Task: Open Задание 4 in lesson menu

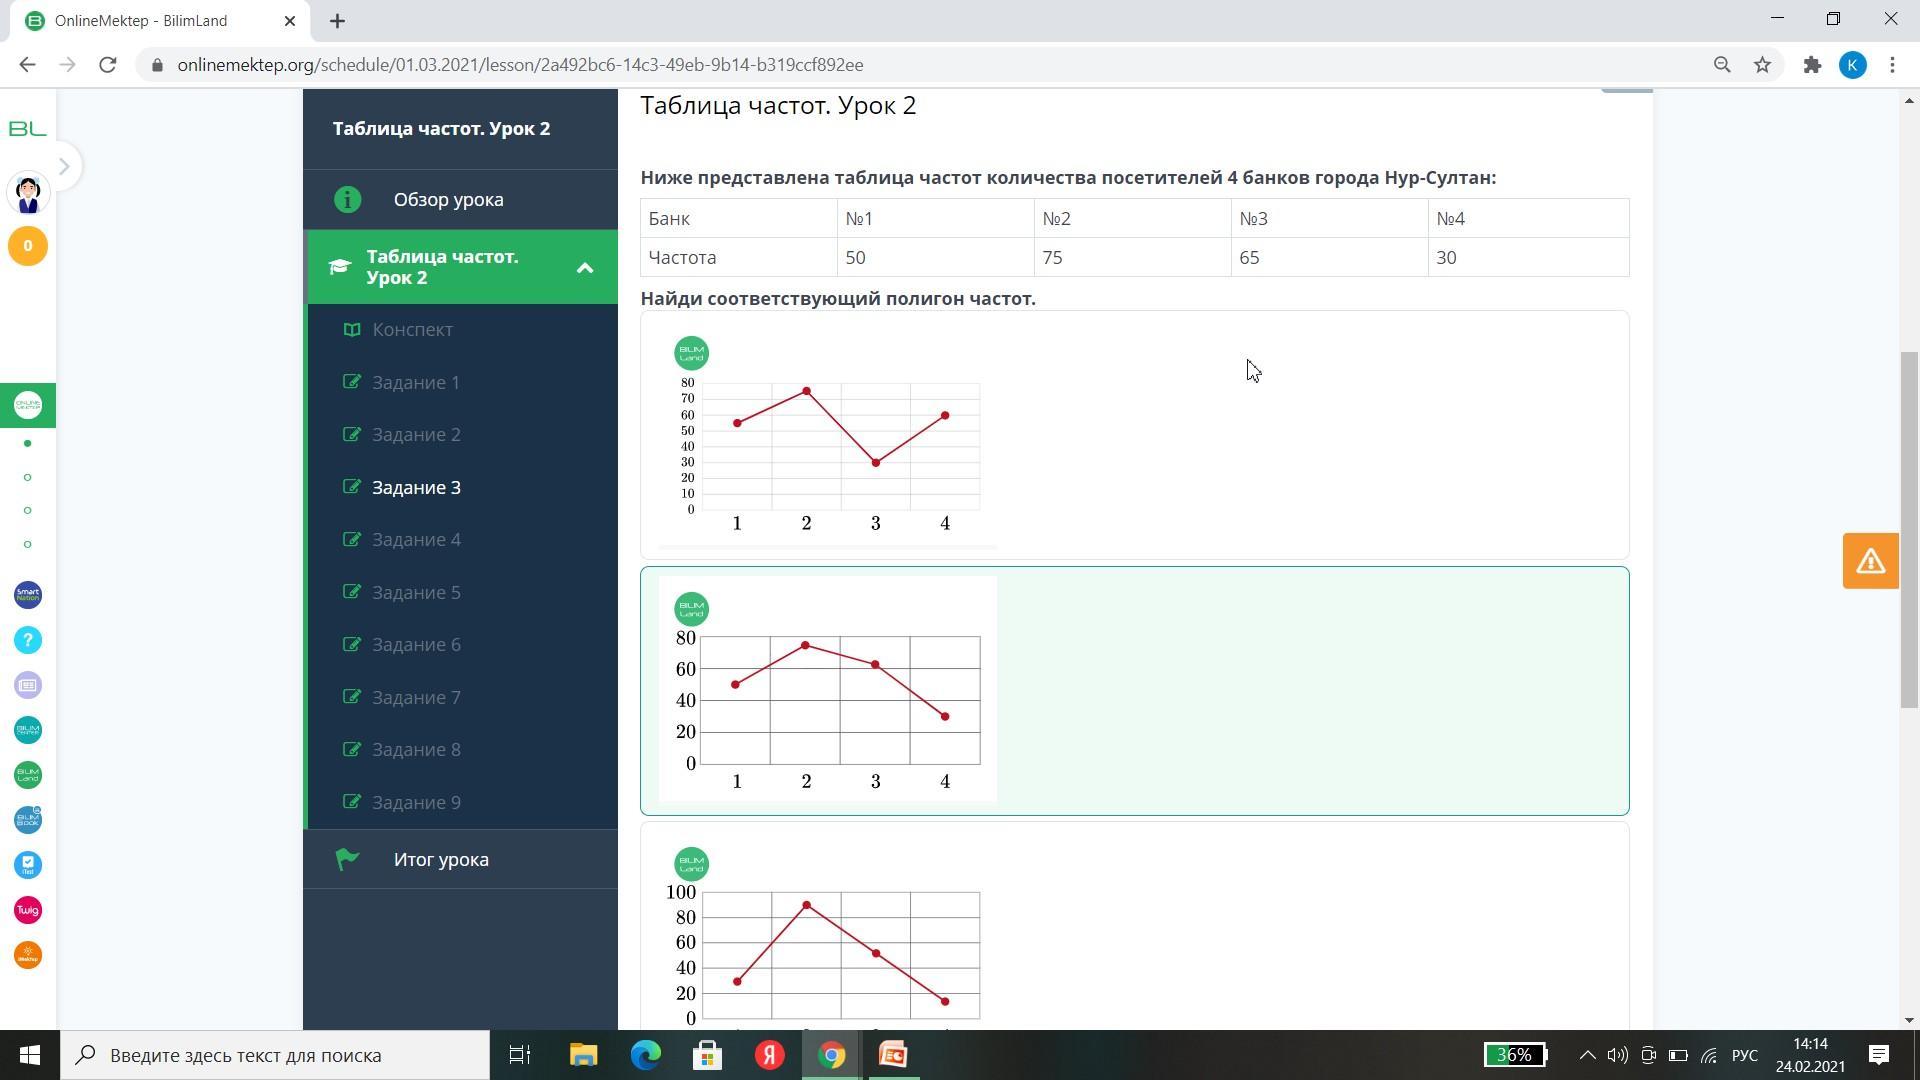Action: [x=416, y=540]
